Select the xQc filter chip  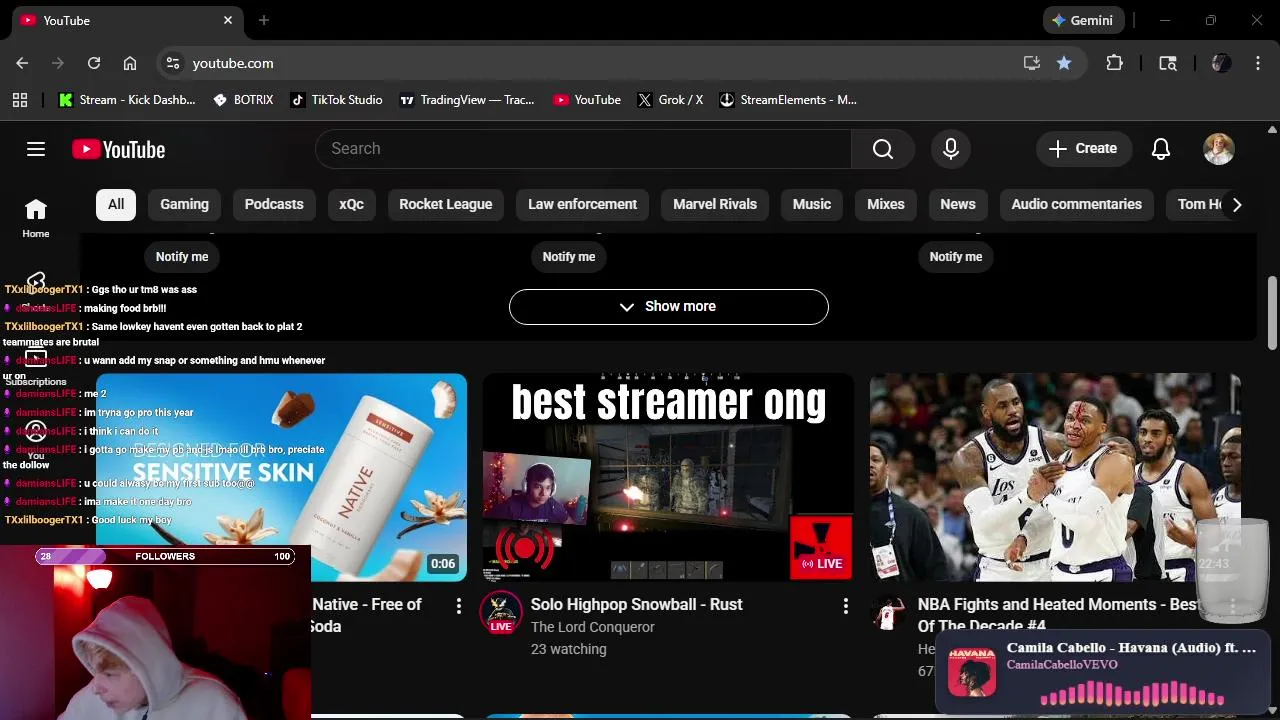click(x=351, y=204)
